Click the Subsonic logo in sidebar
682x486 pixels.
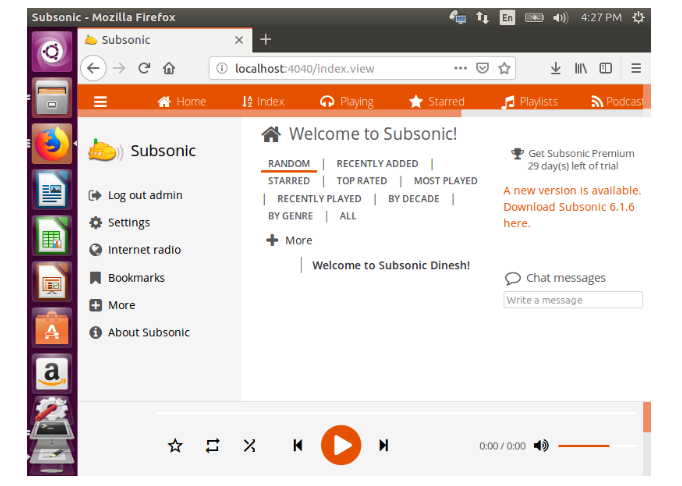tap(105, 151)
